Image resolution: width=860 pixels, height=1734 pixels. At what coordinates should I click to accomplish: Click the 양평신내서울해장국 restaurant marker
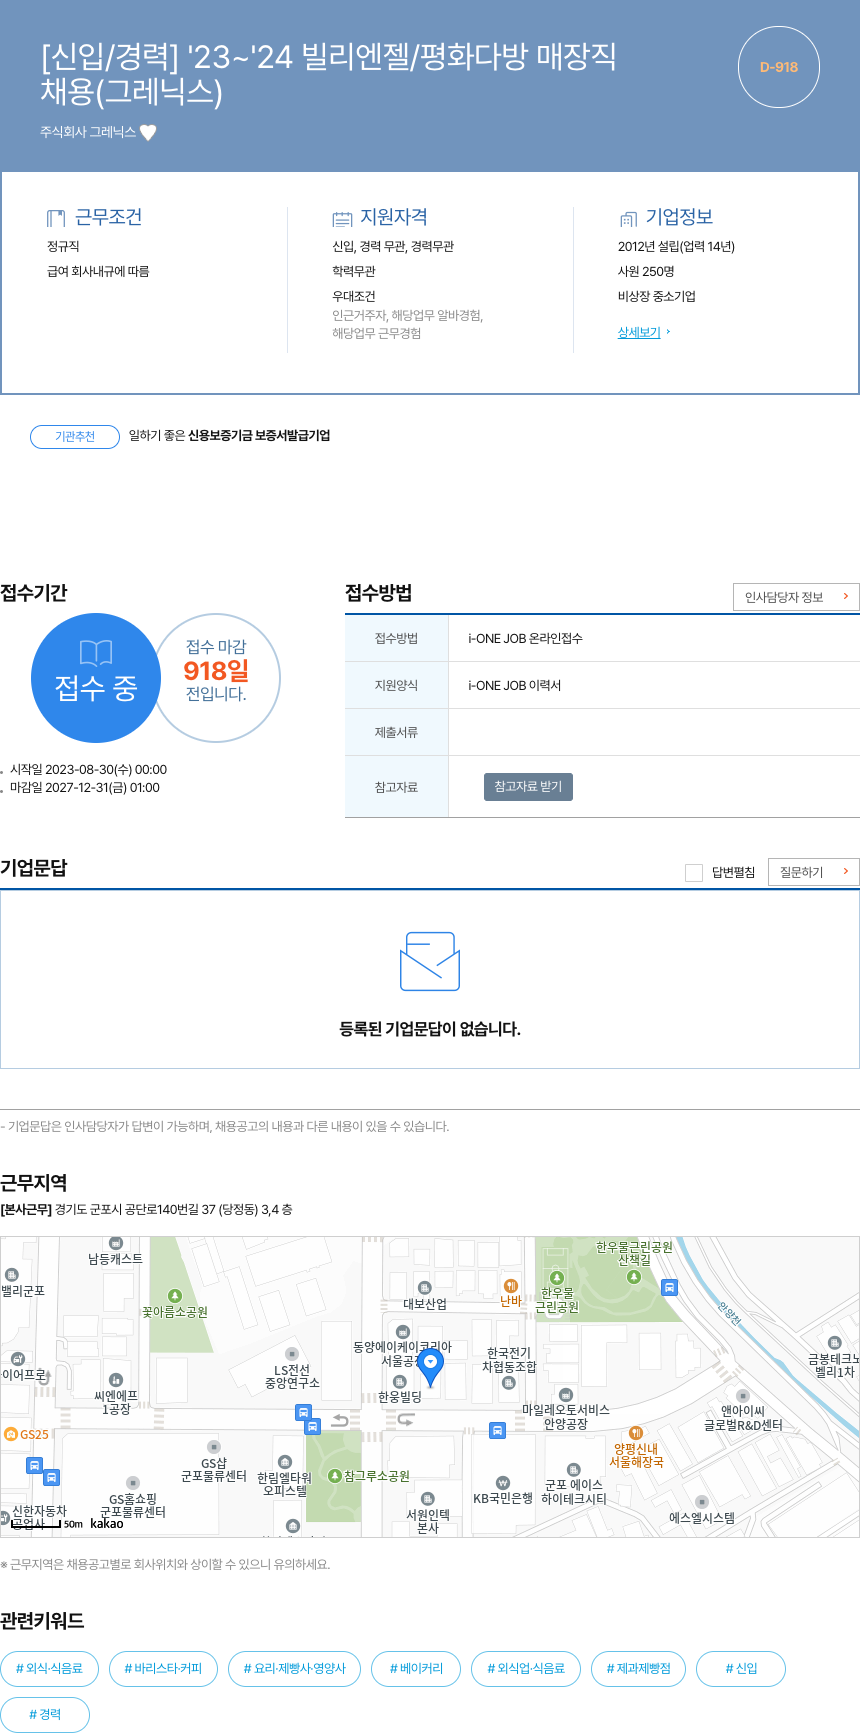point(635,1433)
